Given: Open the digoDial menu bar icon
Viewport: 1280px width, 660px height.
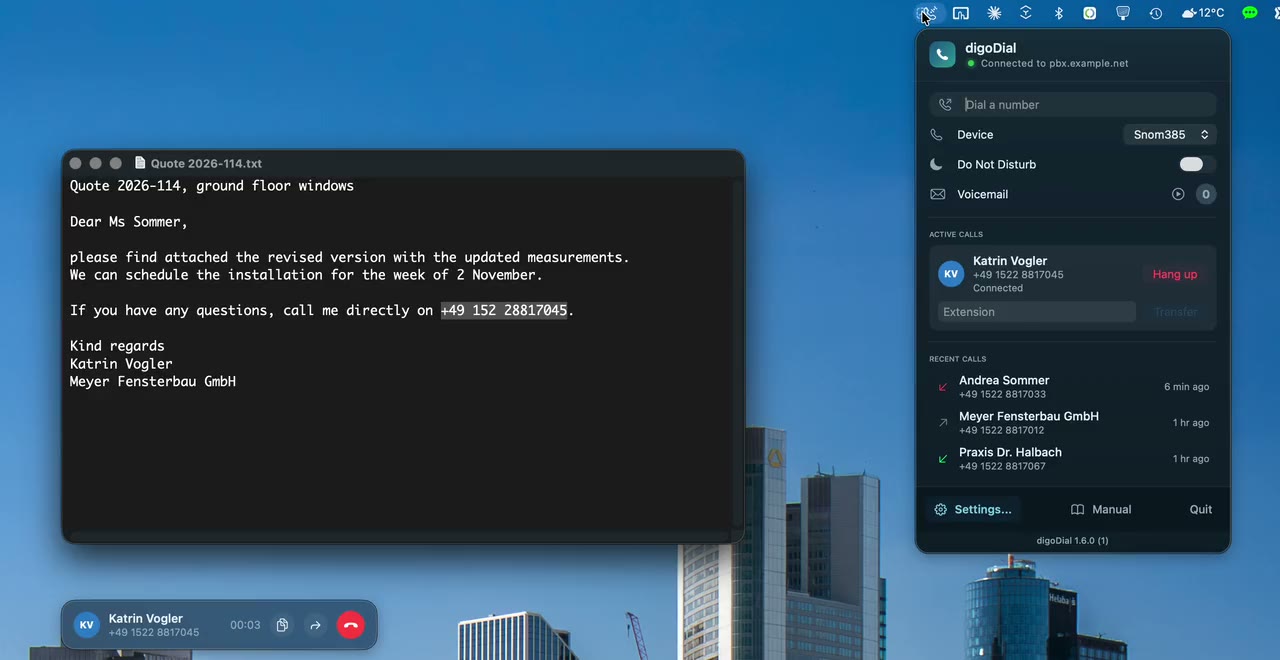Looking at the screenshot, I should [927, 13].
